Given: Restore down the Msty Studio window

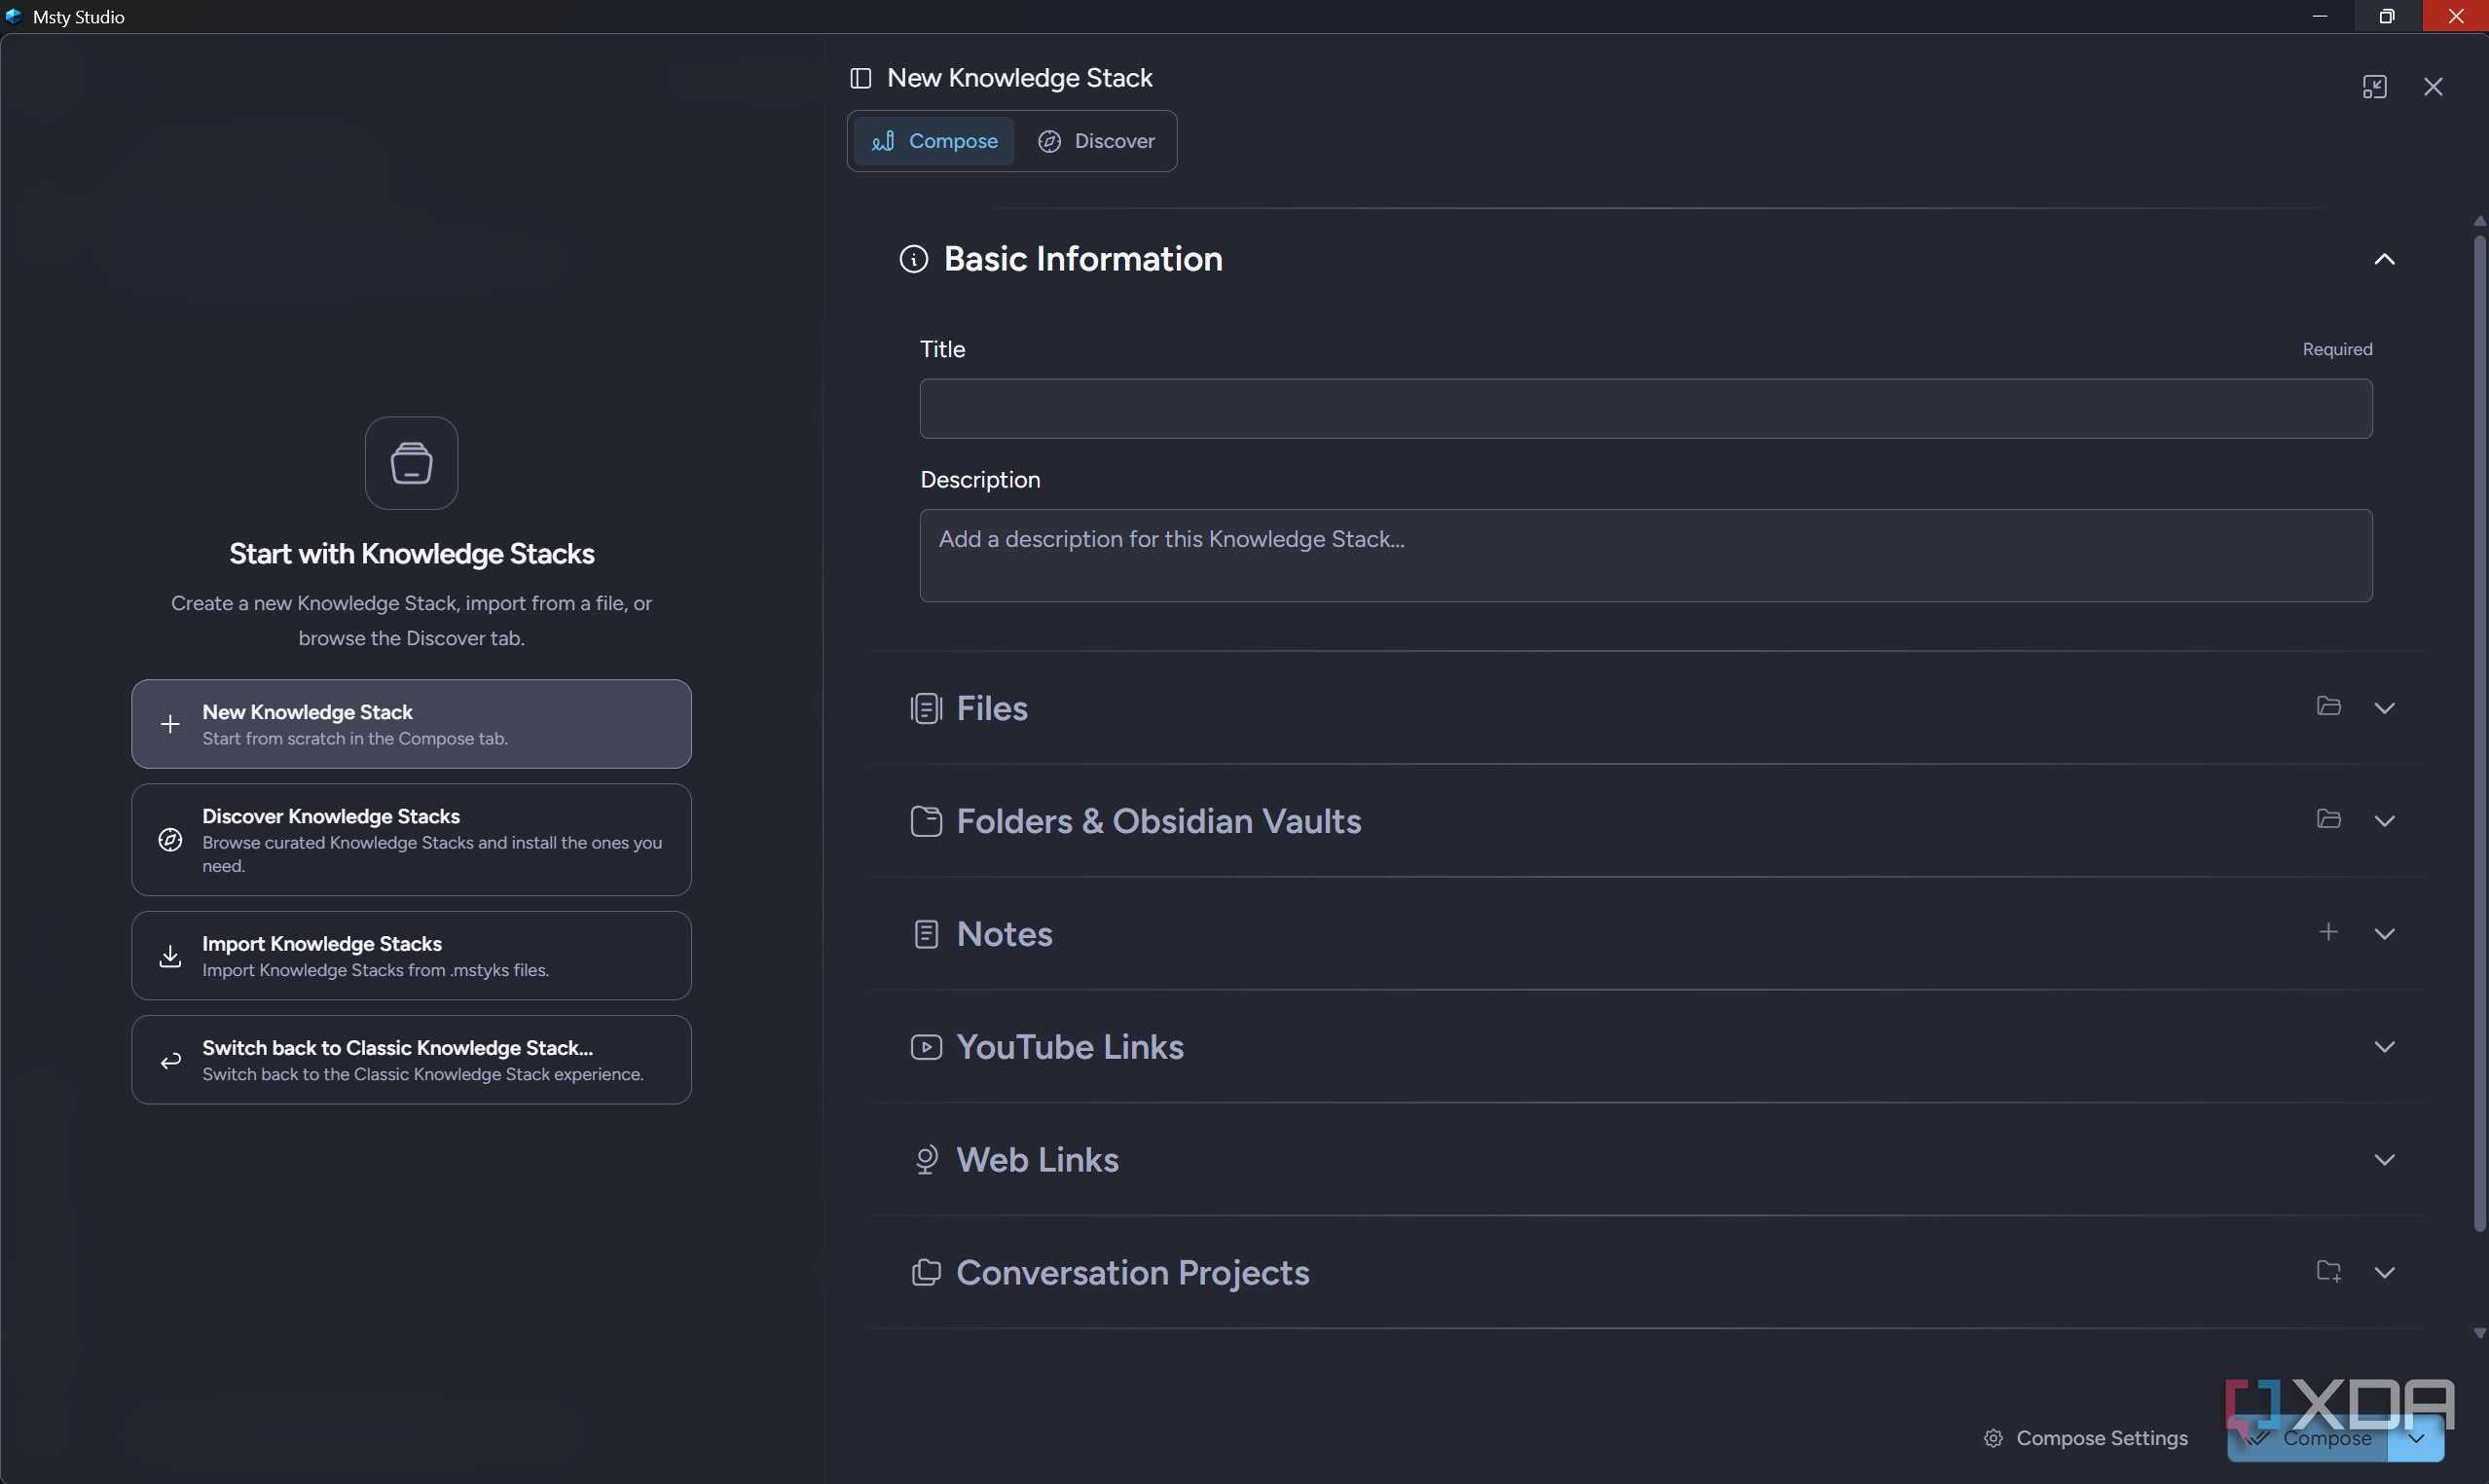Looking at the screenshot, I should (2387, 16).
